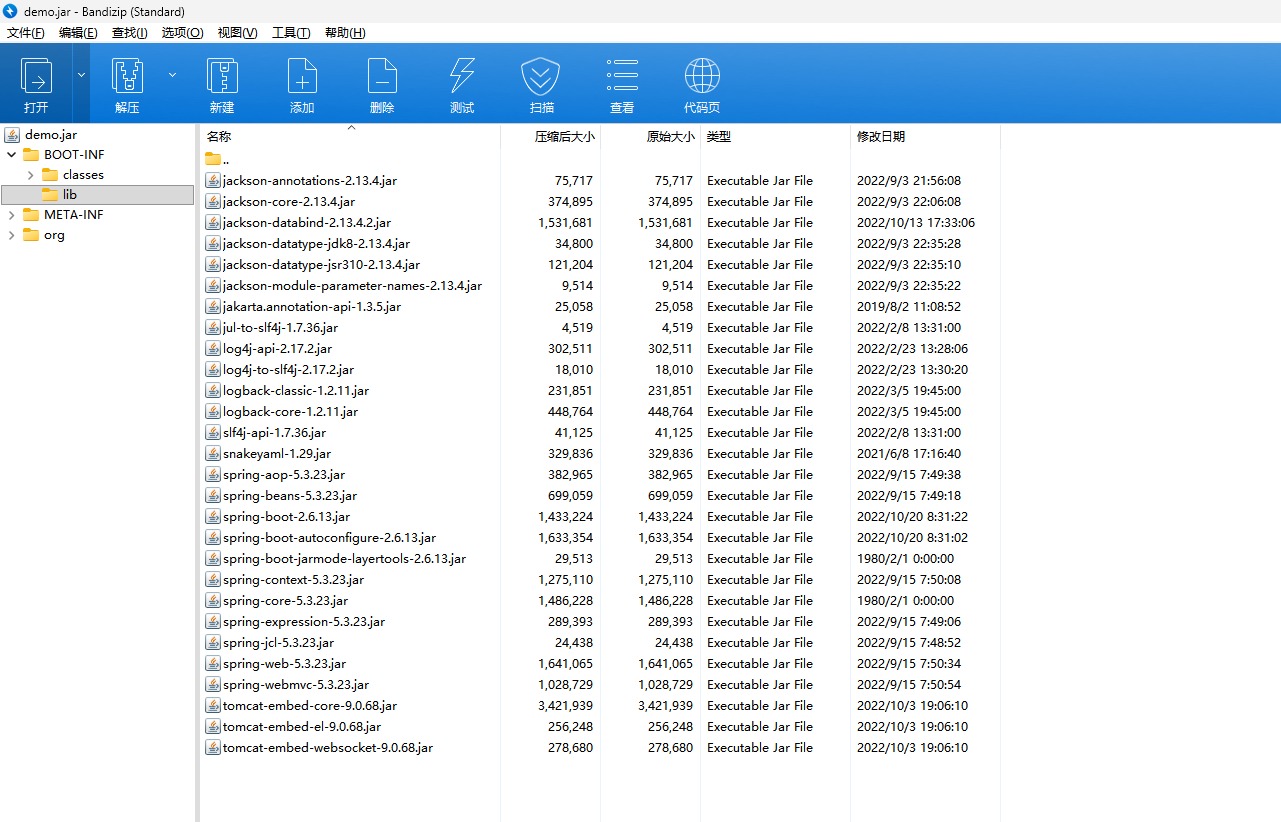Open the dropdown arrow next to 打开
Image resolution: width=1281 pixels, height=822 pixels.
click(x=81, y=75)
